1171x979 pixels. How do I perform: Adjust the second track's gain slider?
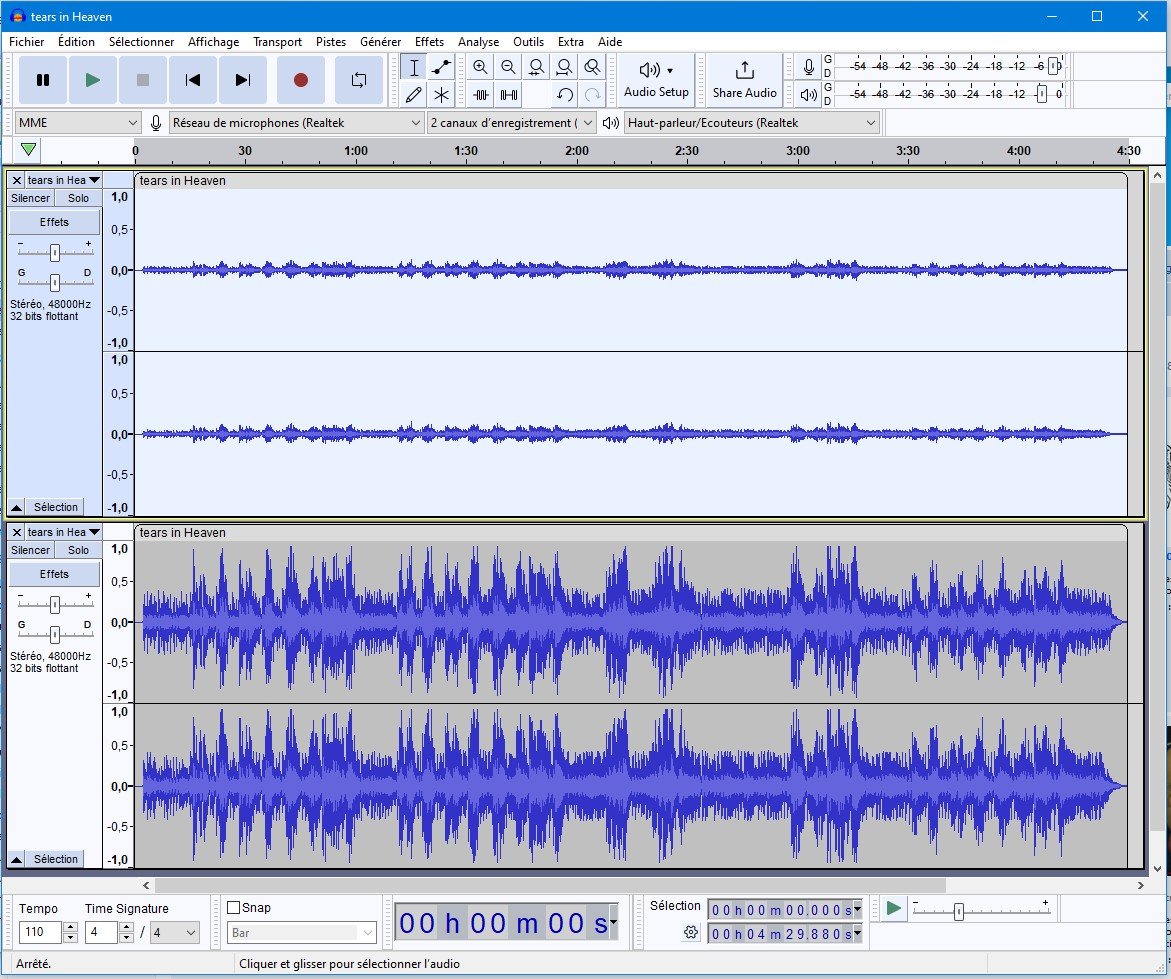point(55,605)
